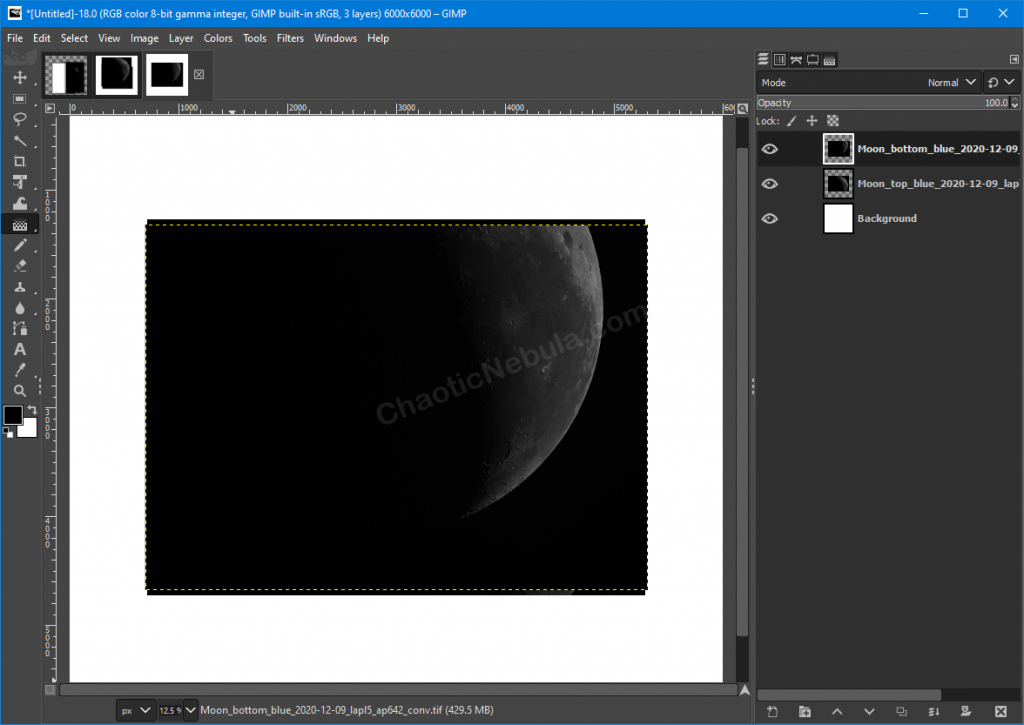Choose the Text tool
Image resolution: width=1024 pixels, height=725 pixels.
[20, 349]
